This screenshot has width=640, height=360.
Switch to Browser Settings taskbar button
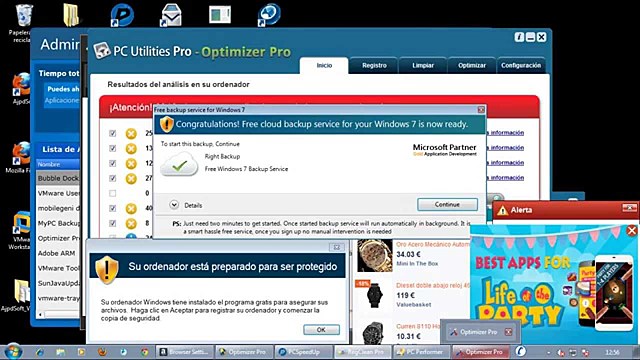pos(185,351)
